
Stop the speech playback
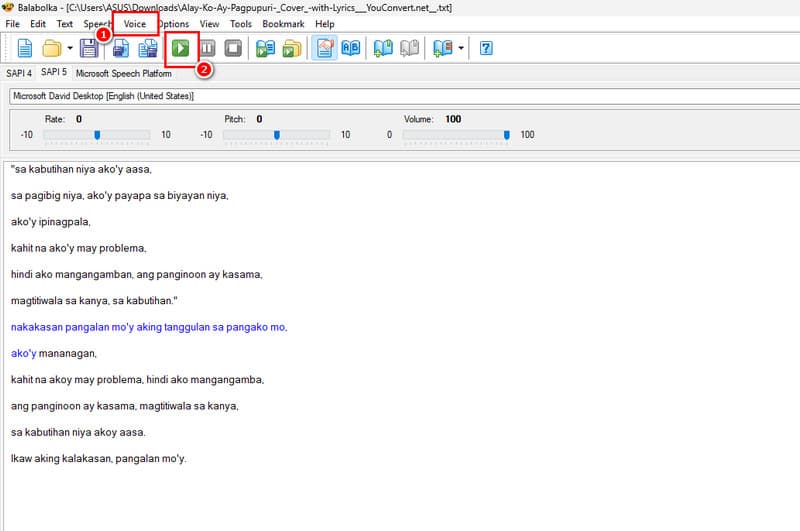click(x=233, y=48)
